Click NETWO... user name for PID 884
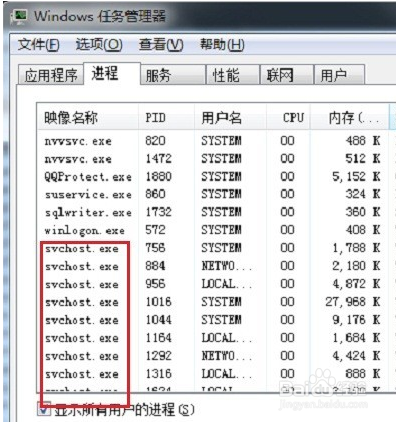Screen dimensions: 396x422 (x=226, y=266)
